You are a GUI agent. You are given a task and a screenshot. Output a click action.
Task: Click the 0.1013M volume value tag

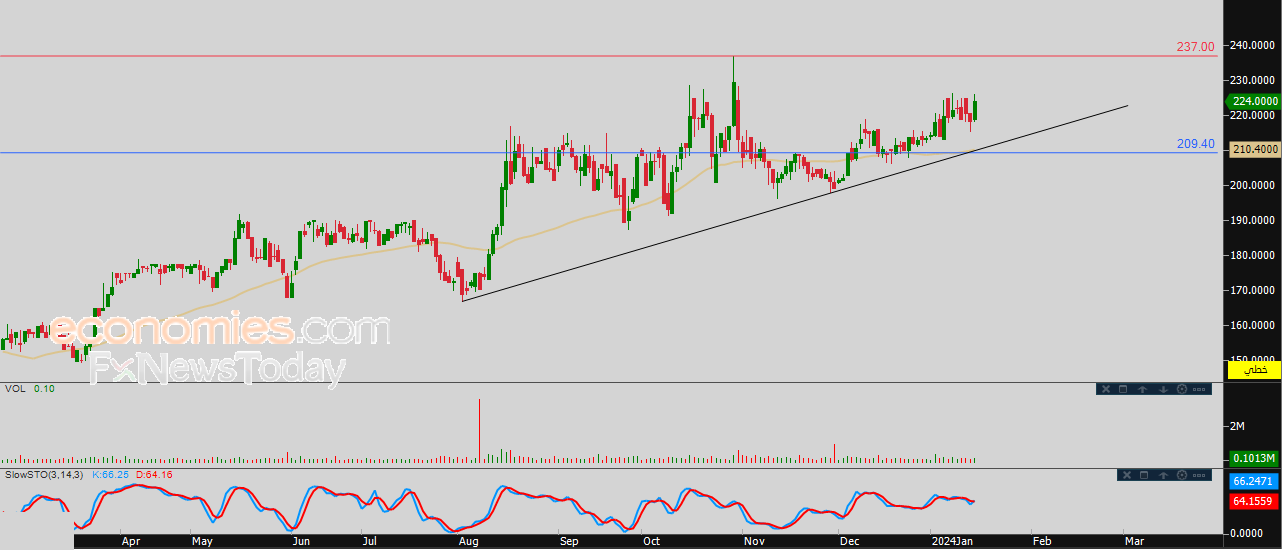pos(1254,458)
